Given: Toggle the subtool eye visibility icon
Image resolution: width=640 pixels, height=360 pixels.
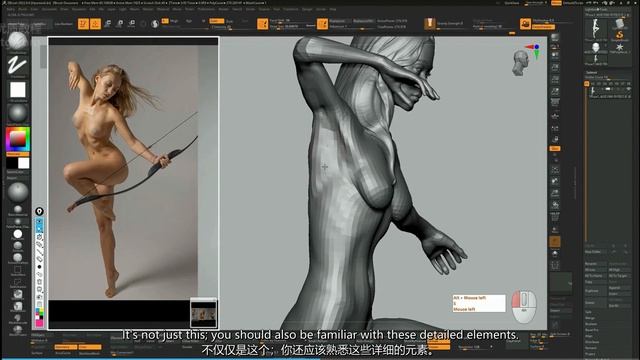Looking at the screenshot, I should point(628,89).
